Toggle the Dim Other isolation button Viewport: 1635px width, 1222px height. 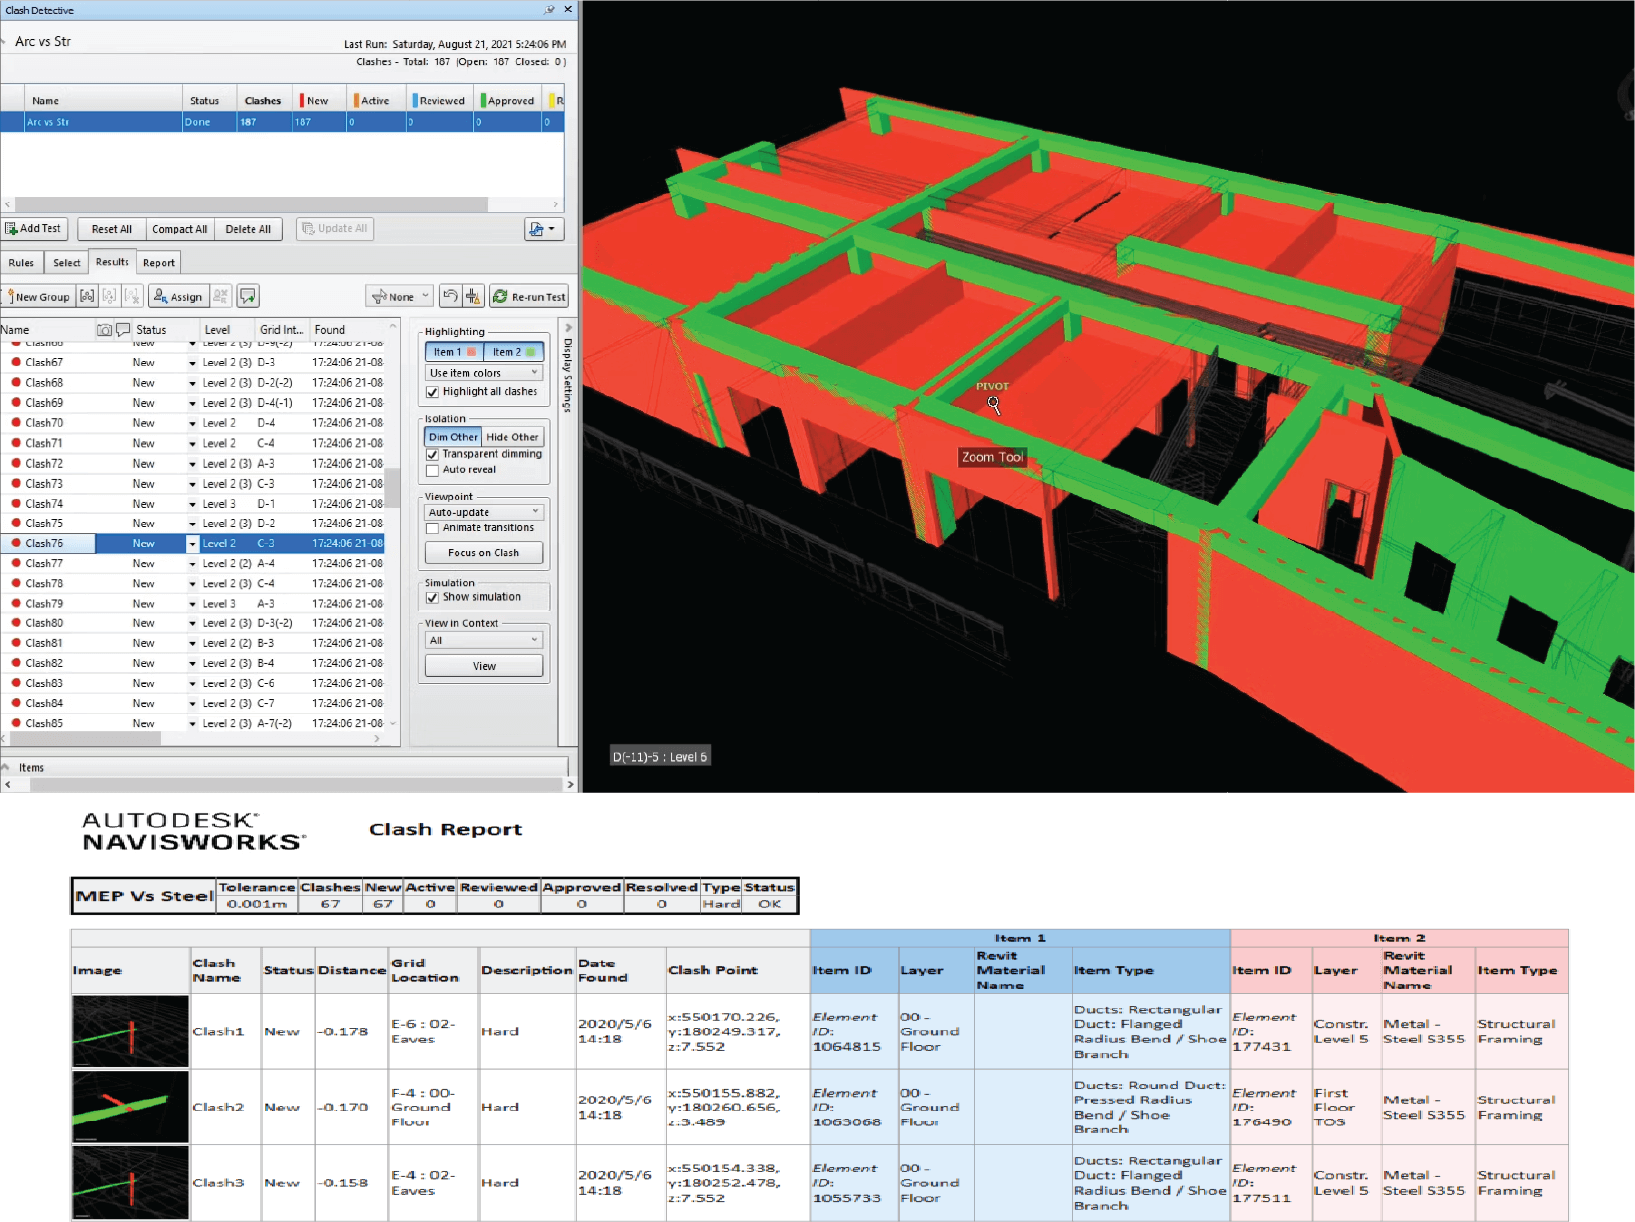pyautogui.click(x=454, y=437)
